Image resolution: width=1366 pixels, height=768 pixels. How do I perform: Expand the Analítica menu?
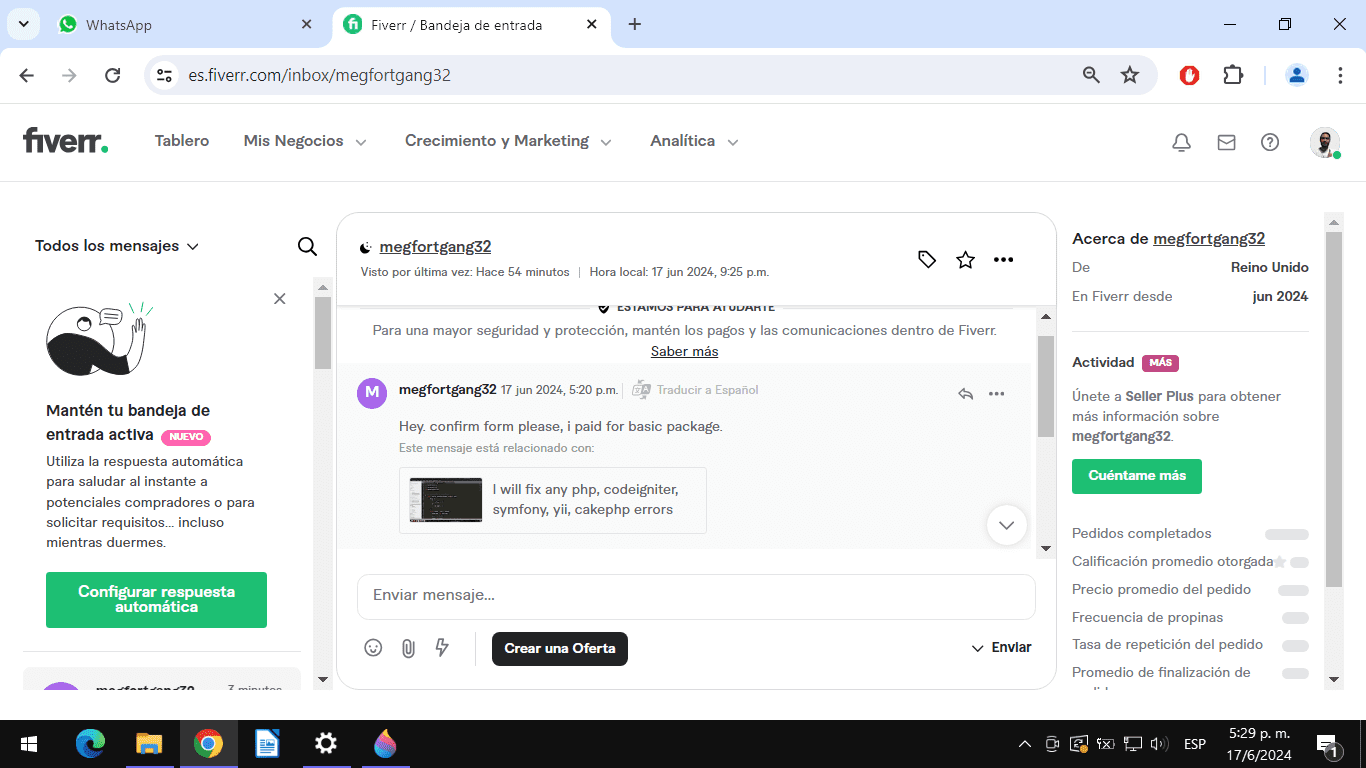694,141
